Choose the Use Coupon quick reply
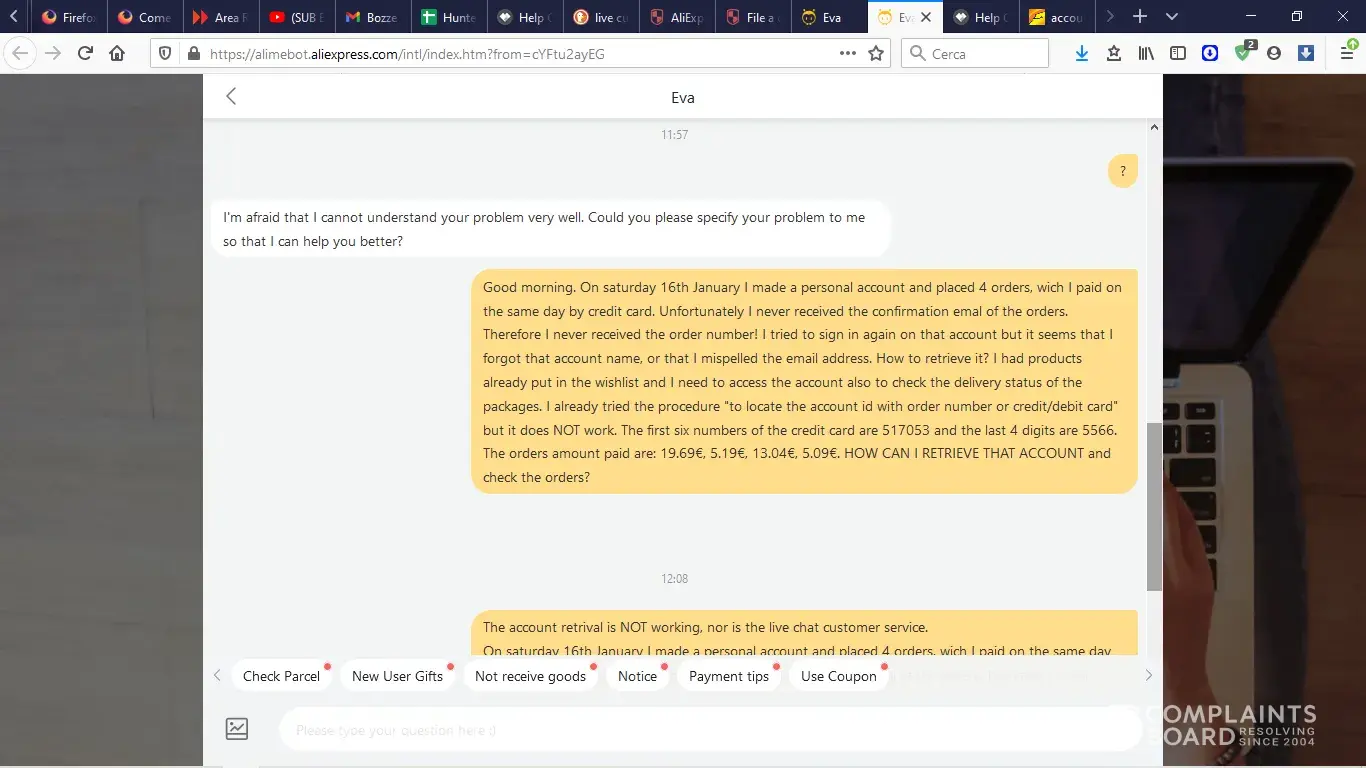The width and height of the screenshot is (1366, 768). [x=839, y=676]
